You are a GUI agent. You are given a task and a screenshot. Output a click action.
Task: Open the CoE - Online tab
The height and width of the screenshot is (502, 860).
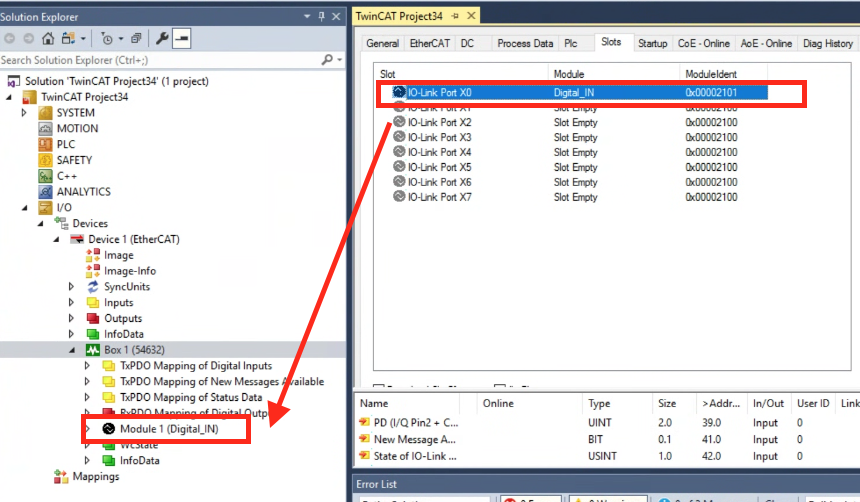pyautogui.click(x=704, y=43)
